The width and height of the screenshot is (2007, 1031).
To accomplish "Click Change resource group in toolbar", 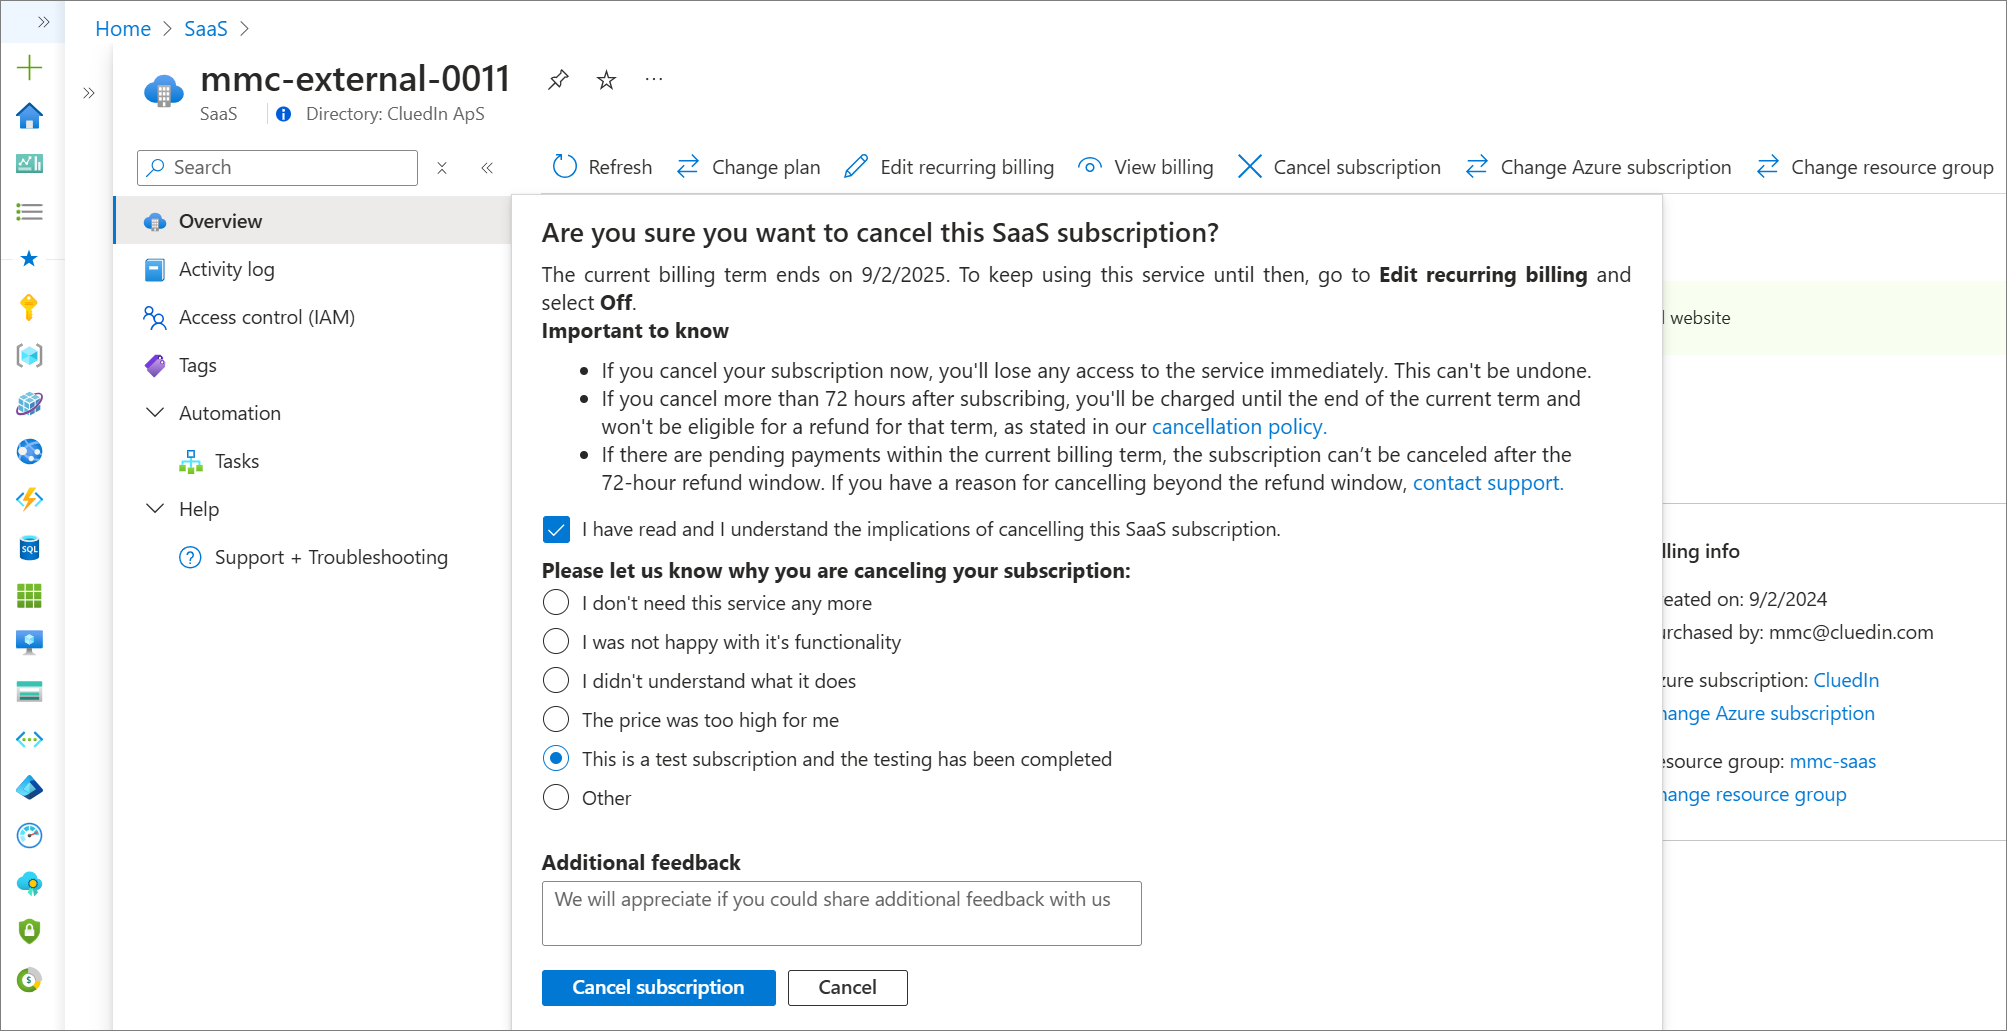I will [1874, 167].
